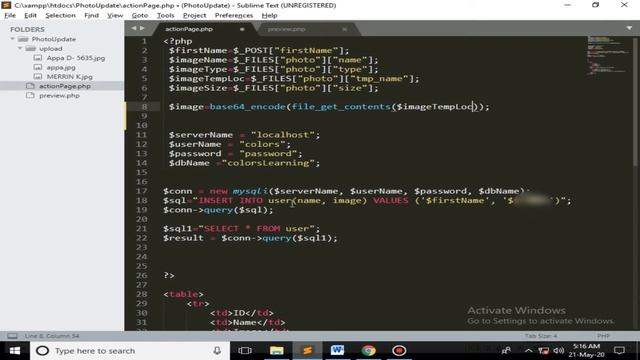The image size is (640, 360).
Task: Open Task View from taskbar
Action: [x=245, y=351]
